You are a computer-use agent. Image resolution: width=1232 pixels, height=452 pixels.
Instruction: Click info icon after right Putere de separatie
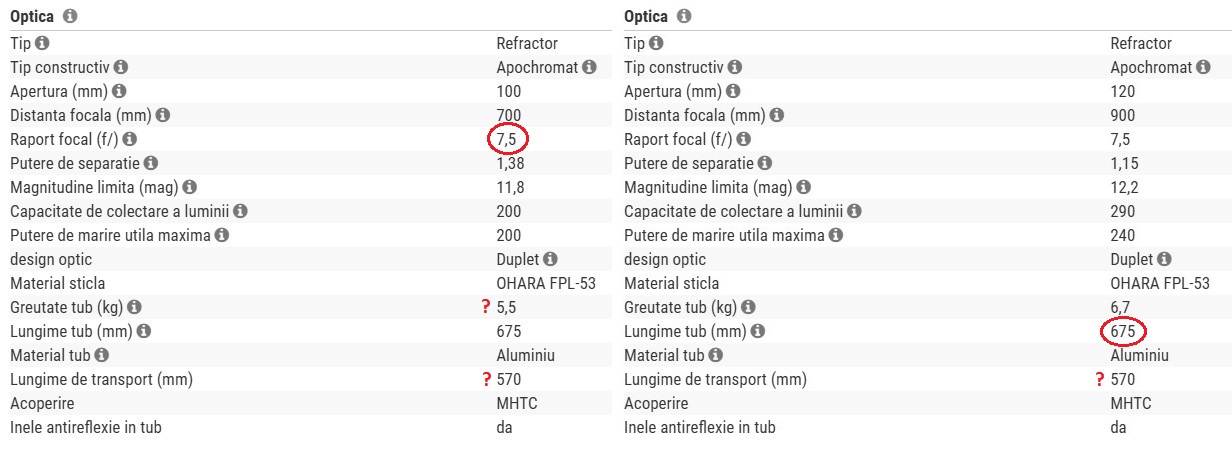(x=766, y=163)
